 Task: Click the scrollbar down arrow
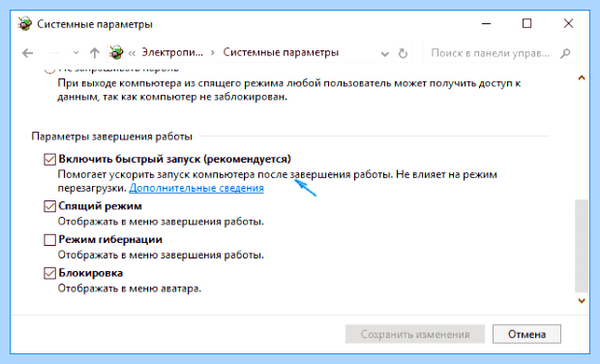tap(582, 301)
